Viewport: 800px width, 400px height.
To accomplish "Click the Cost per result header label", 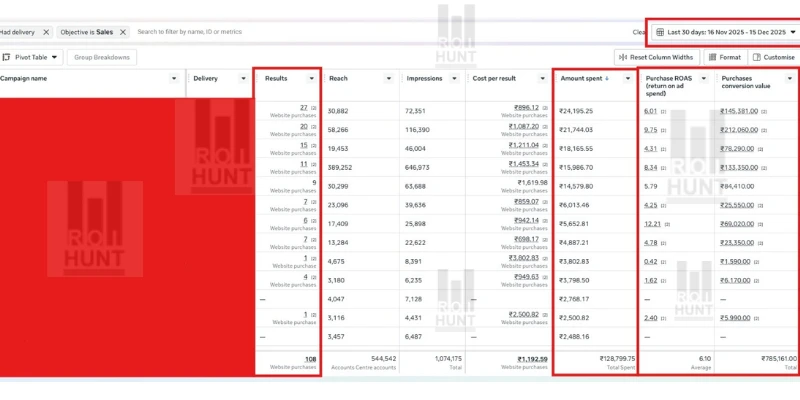I will [x=494, y=79].
